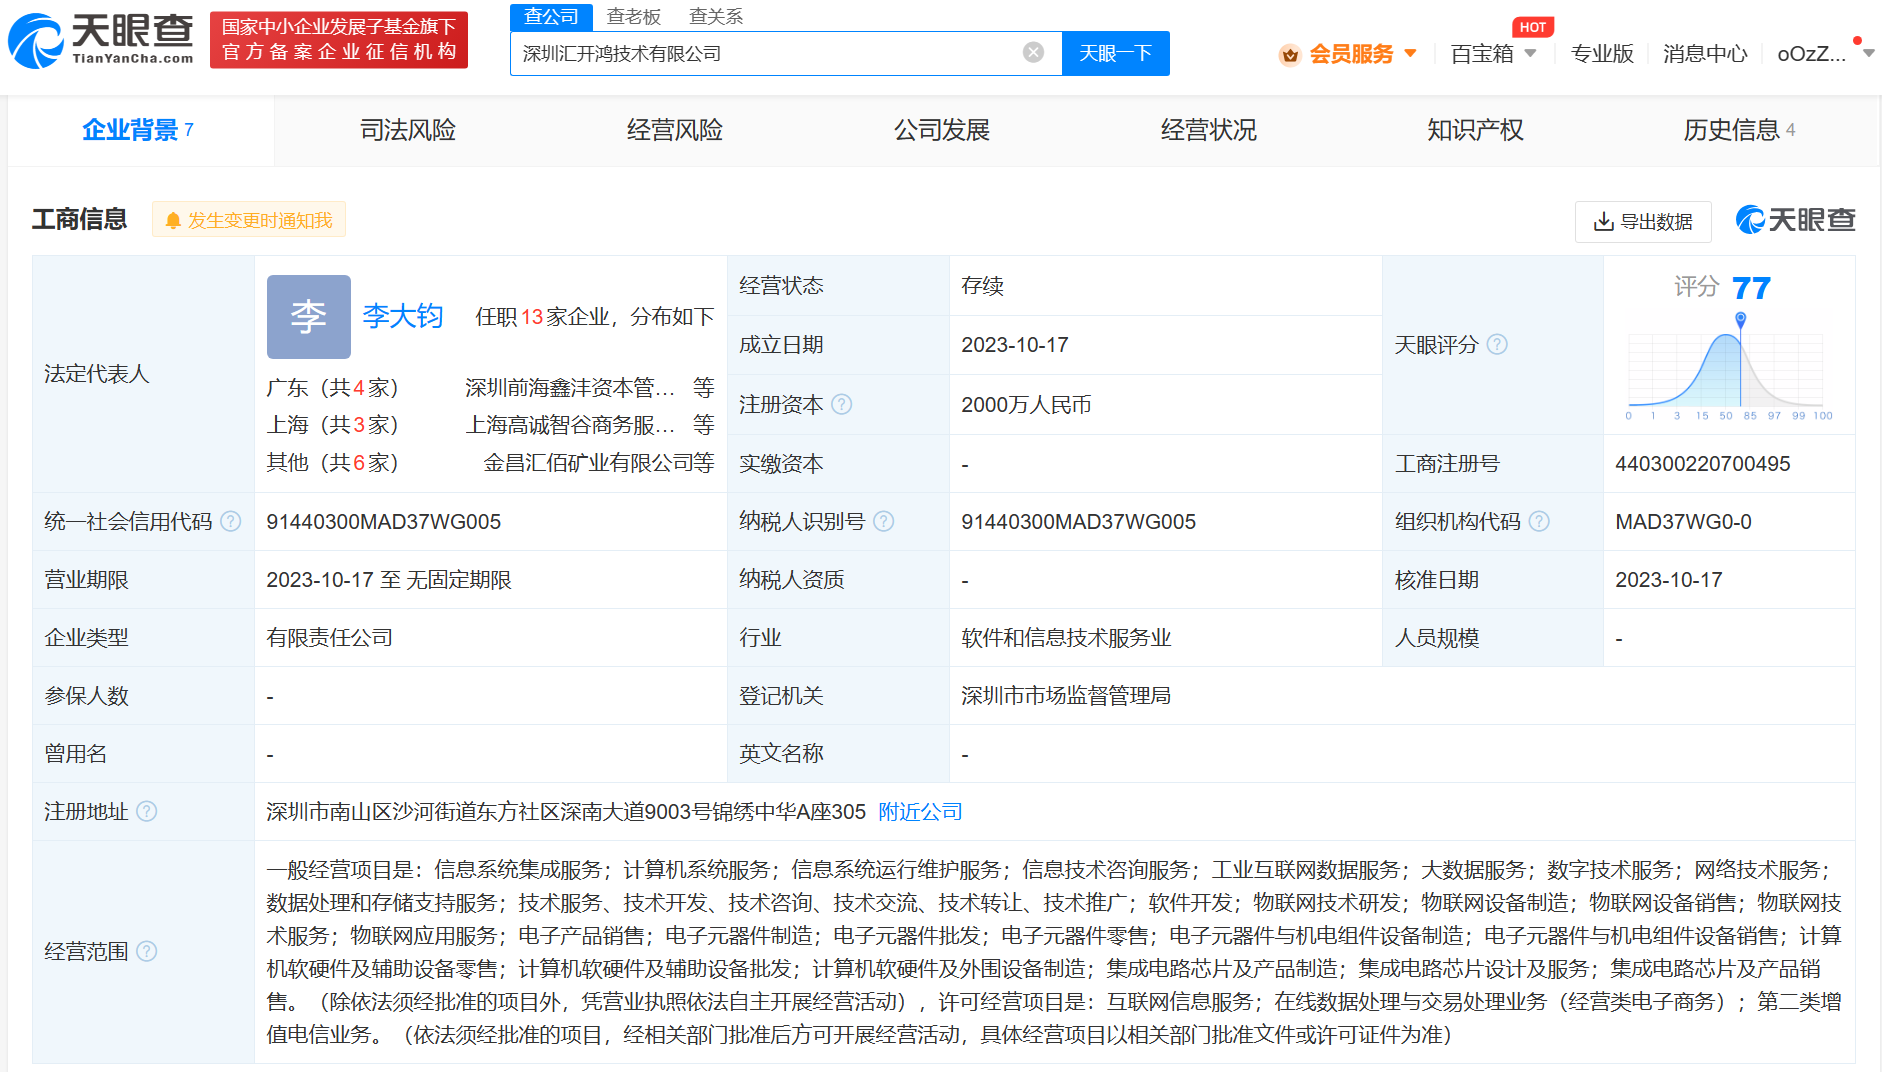Image resolution: width=1882 pixels, height=1072 pixels.
Task: Click the bell icon in 发生变更时通知我
Action: pyautogui.click(x=172, y=220)
